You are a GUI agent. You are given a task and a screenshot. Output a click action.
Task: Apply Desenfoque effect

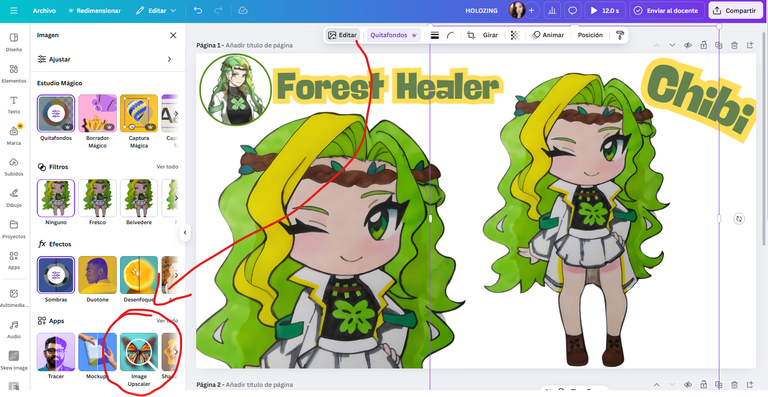click(x=139, y=275)
